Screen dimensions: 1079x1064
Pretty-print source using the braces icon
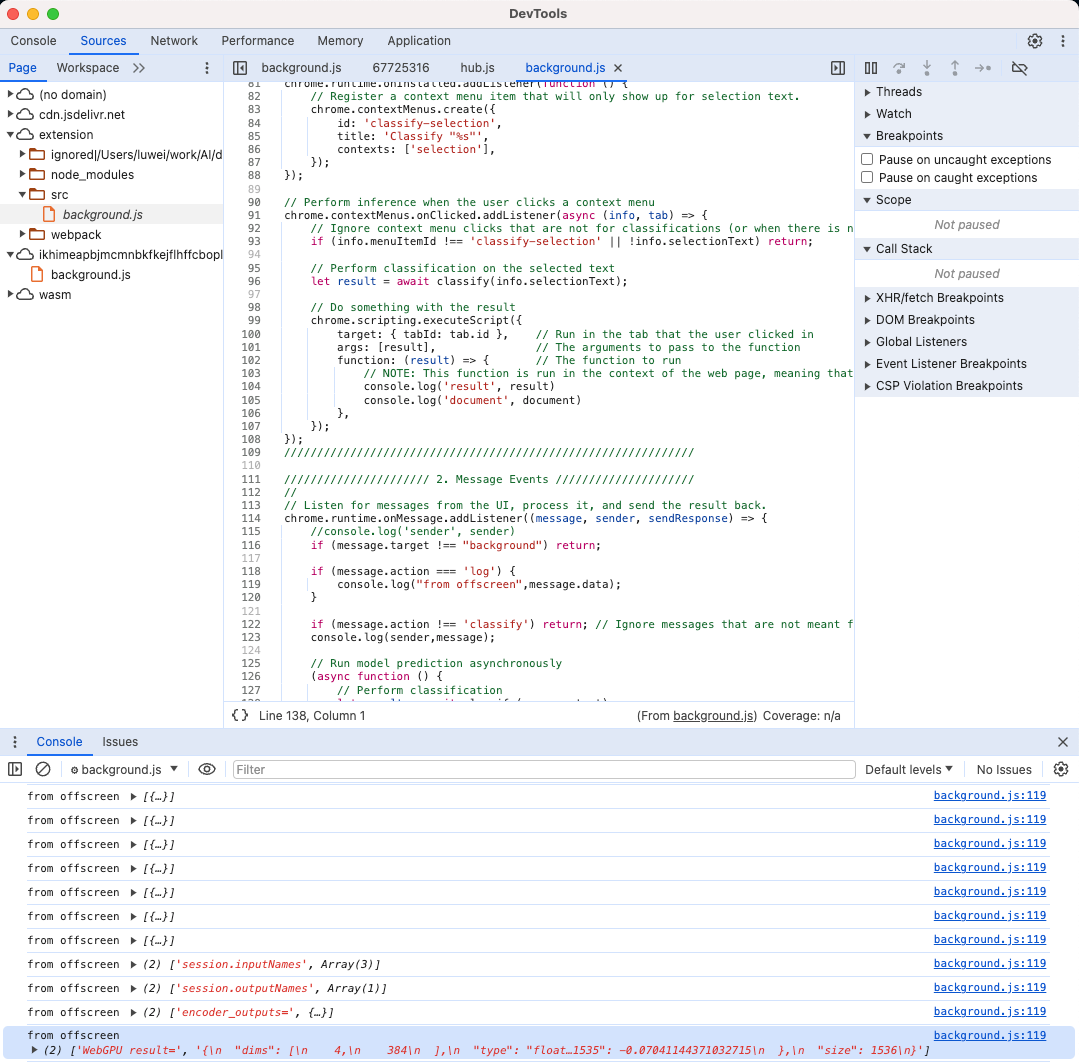click(x=239, y=715)
